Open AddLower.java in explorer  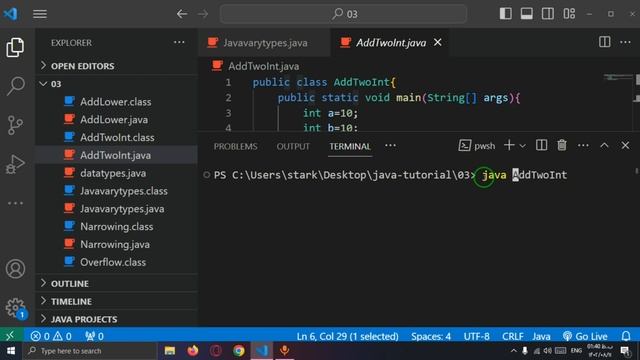point(116,120)
